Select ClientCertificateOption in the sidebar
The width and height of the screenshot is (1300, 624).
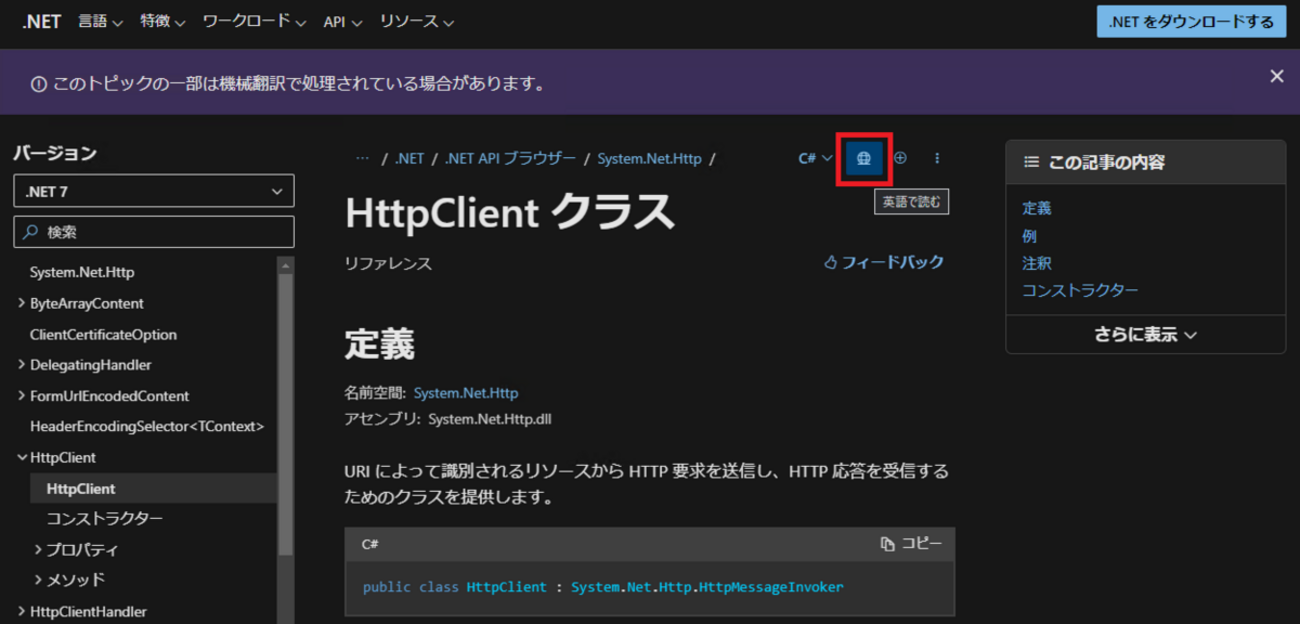pos(103,334)
